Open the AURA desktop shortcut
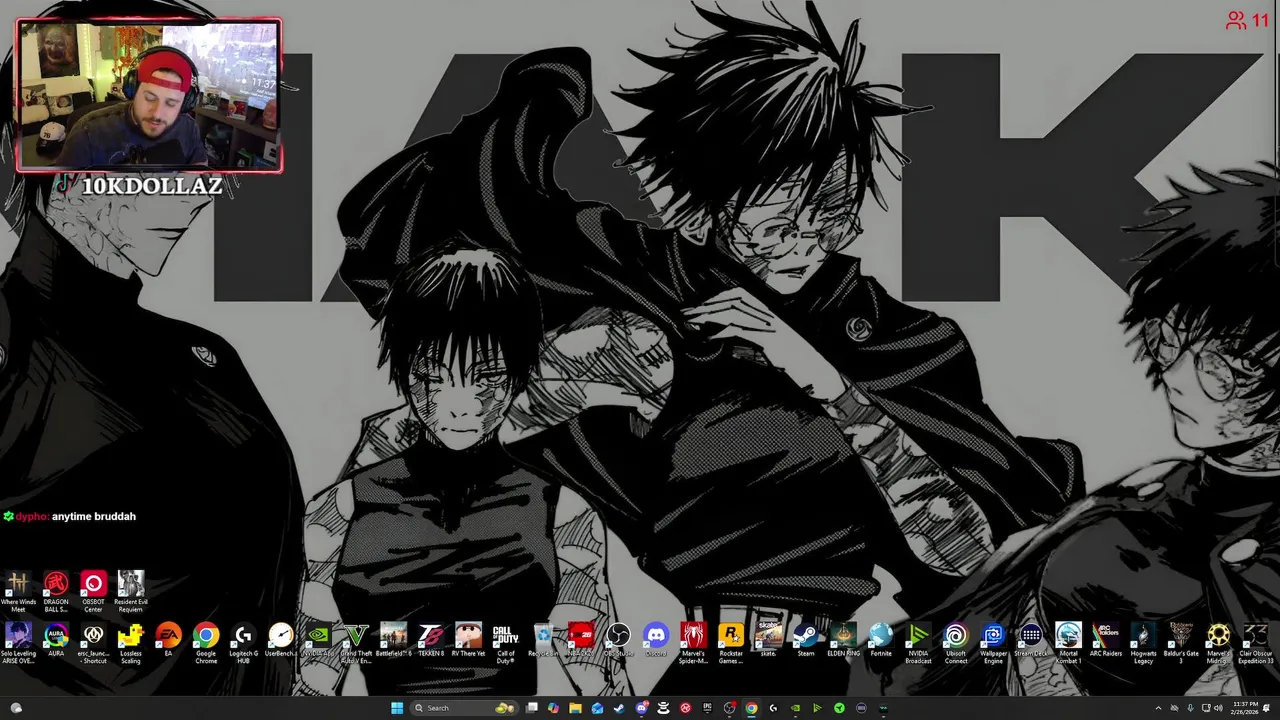The width and height of the screenshot is (1280, 720). pyautogui.click(x=56, y=641)
